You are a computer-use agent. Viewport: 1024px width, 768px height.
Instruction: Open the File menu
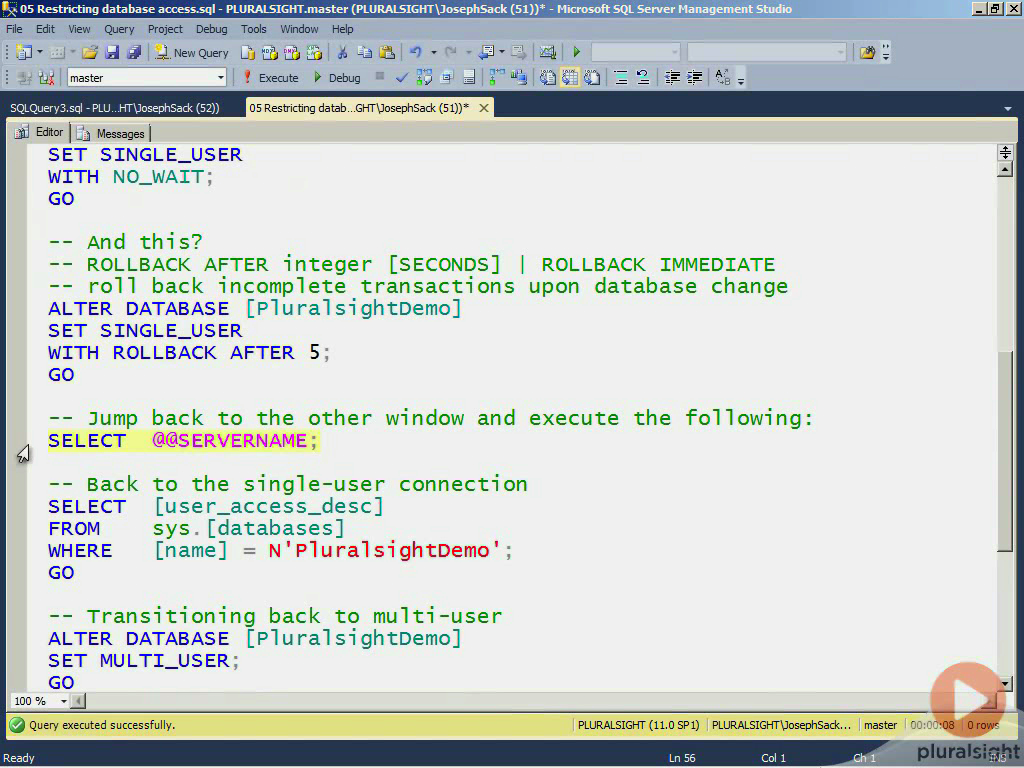click(14, 29)
